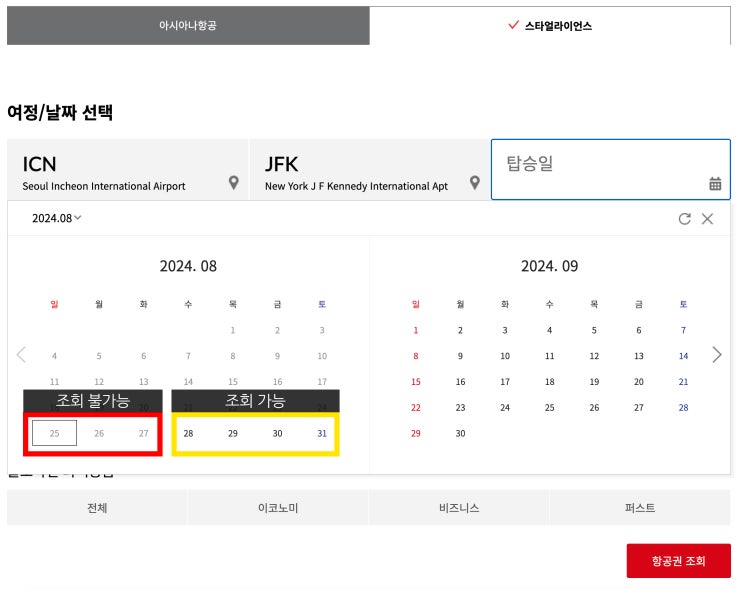Reset calendar with the refresh icon
Image resolution: width=743 pixels, height=590 pixels.
(684, 218)
